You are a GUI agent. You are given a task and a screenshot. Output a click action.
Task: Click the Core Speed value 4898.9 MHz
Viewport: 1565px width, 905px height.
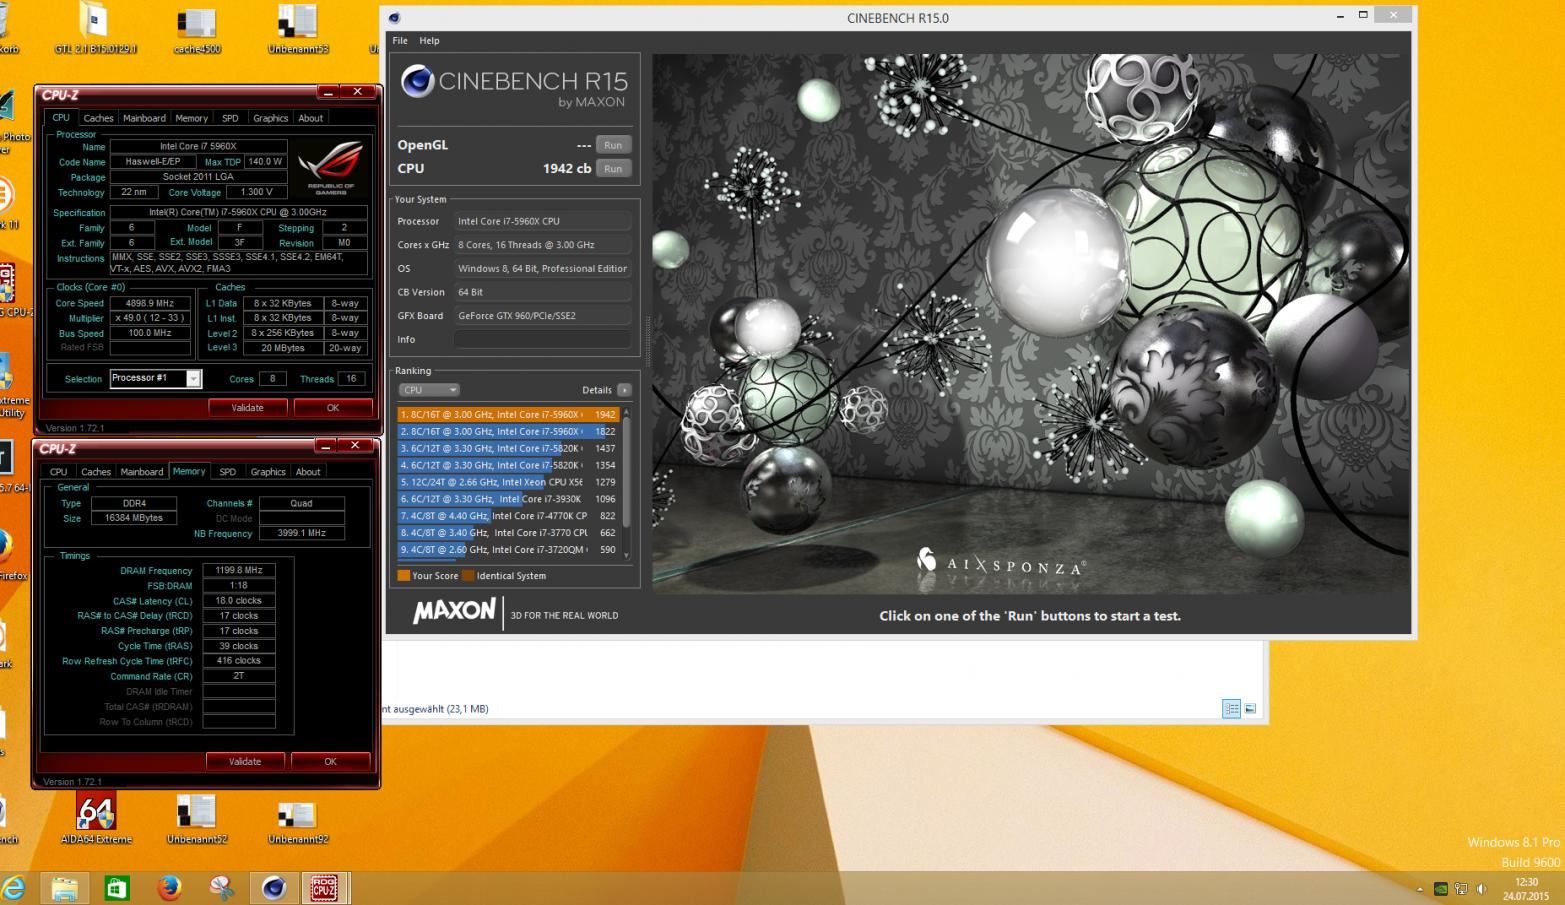[x=150, y=303]
